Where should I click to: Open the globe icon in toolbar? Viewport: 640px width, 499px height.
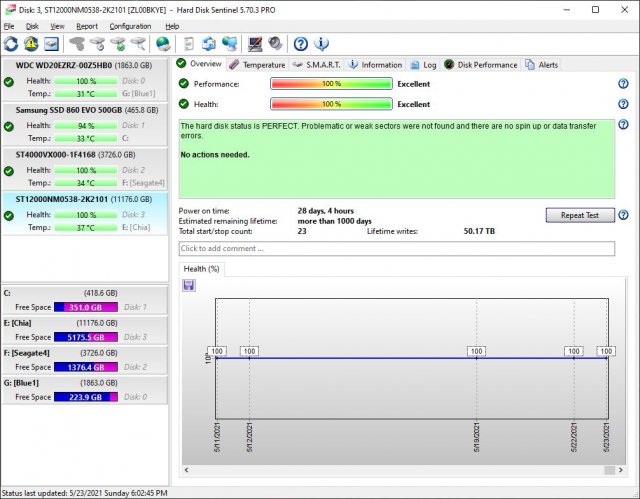click(x=162, y=44)
